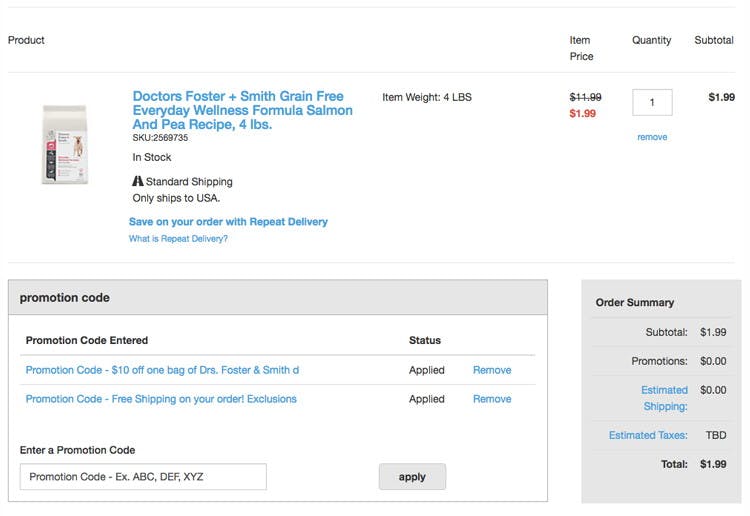The image size is (750, 516).
Task: Click the quantity input box showing 1
Action: tap(652, 102)
